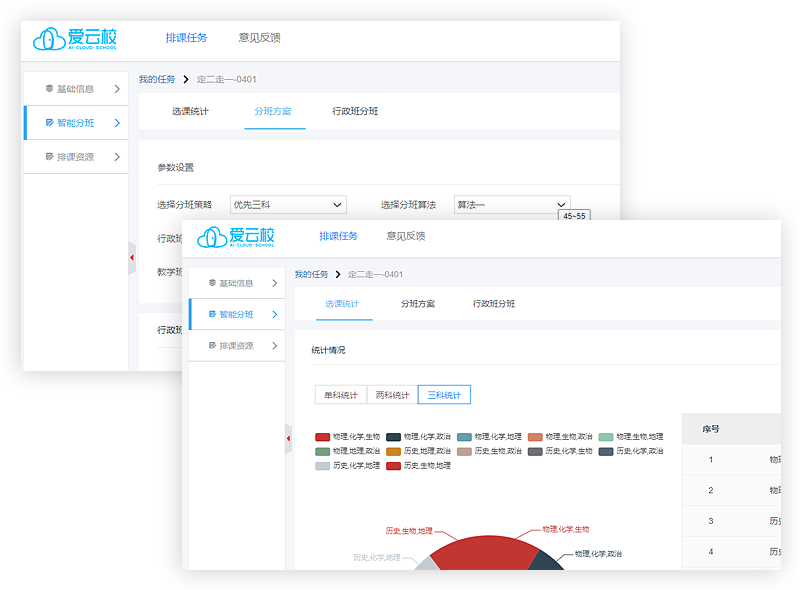Click the 智能分班 sidebar icon in the back window
Viewport: 800px width, 590px height.
(x=50, y=123)
